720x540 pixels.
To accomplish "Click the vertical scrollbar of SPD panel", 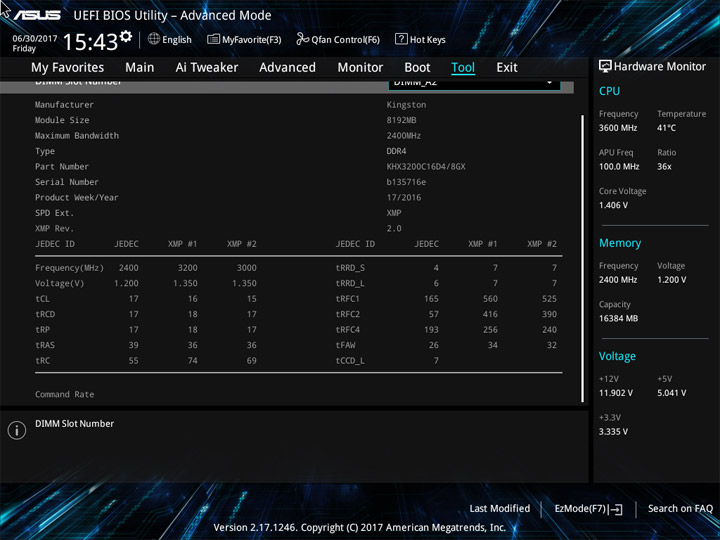I will coord(583,258).
